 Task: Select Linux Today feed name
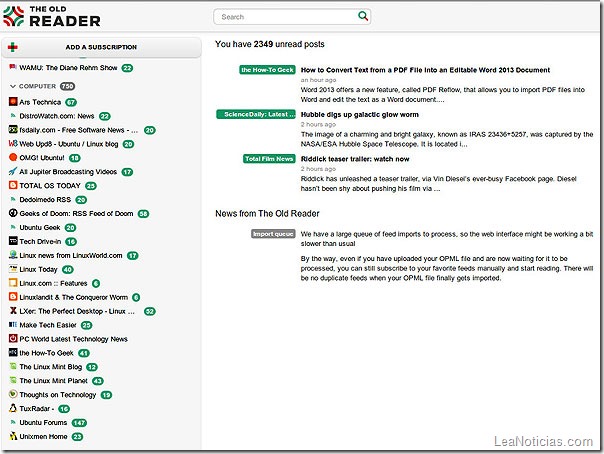coord(38,269)
